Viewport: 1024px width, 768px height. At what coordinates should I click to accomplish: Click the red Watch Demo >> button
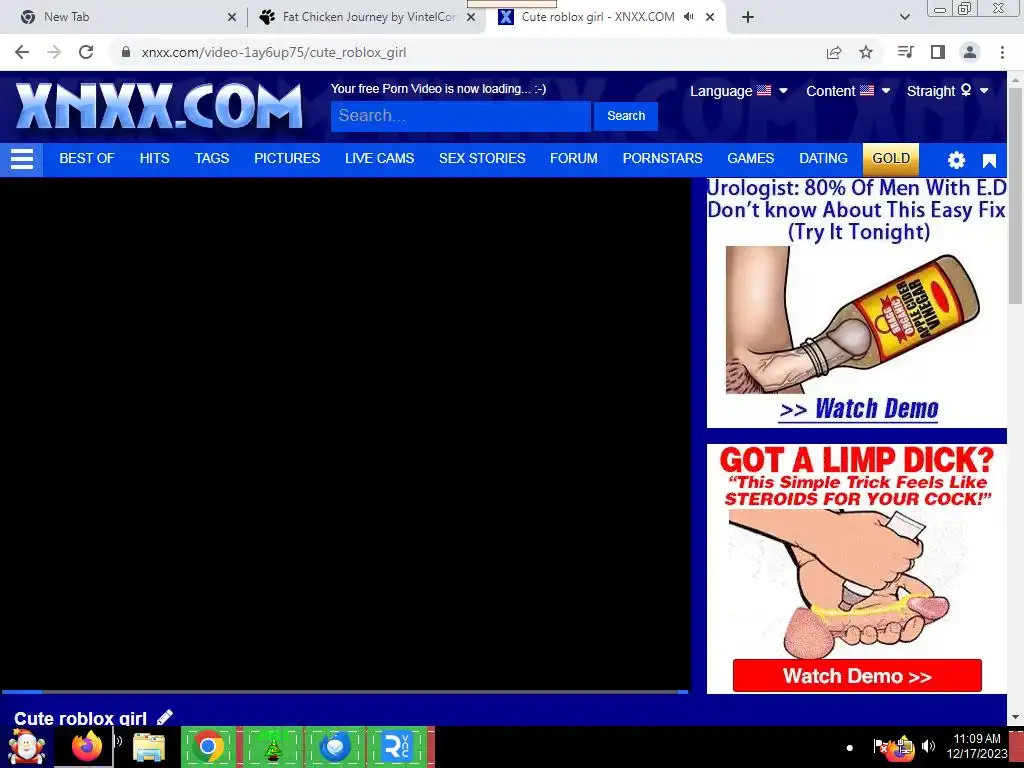[x=857, y=675]
